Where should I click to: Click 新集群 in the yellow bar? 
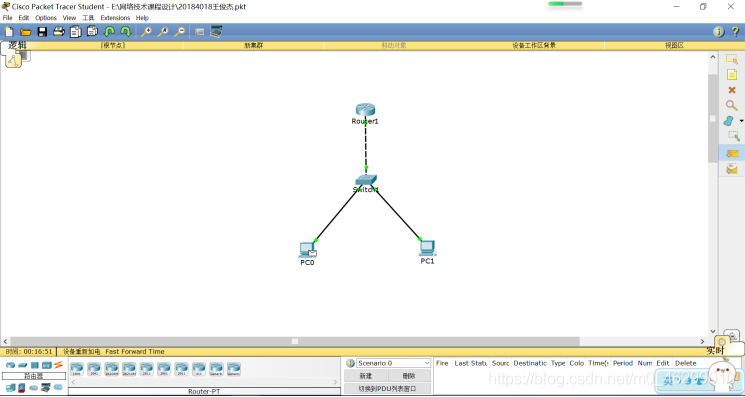pyautogui.click(x=253, y=46)
